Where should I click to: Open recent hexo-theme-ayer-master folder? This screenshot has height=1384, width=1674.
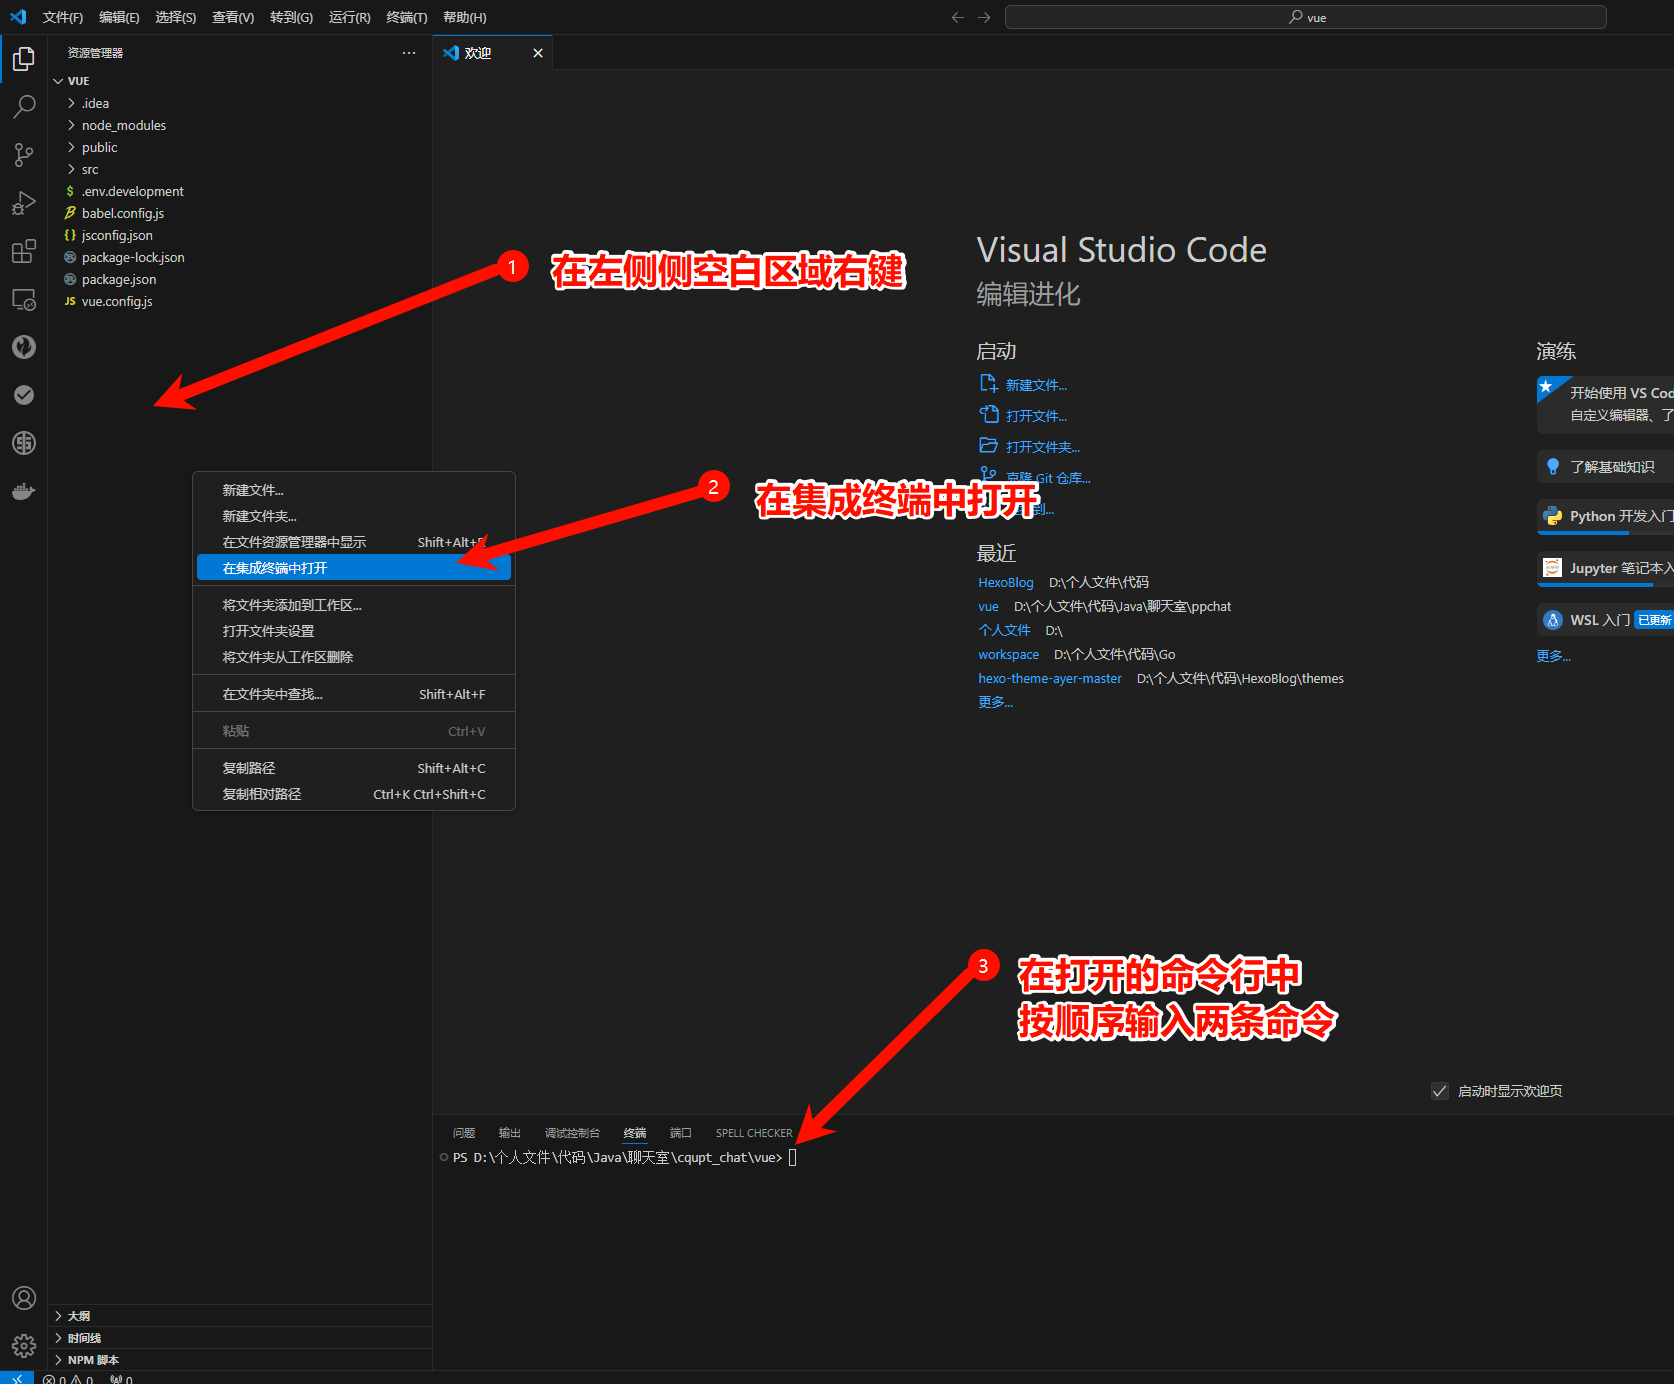[1050, 678]
